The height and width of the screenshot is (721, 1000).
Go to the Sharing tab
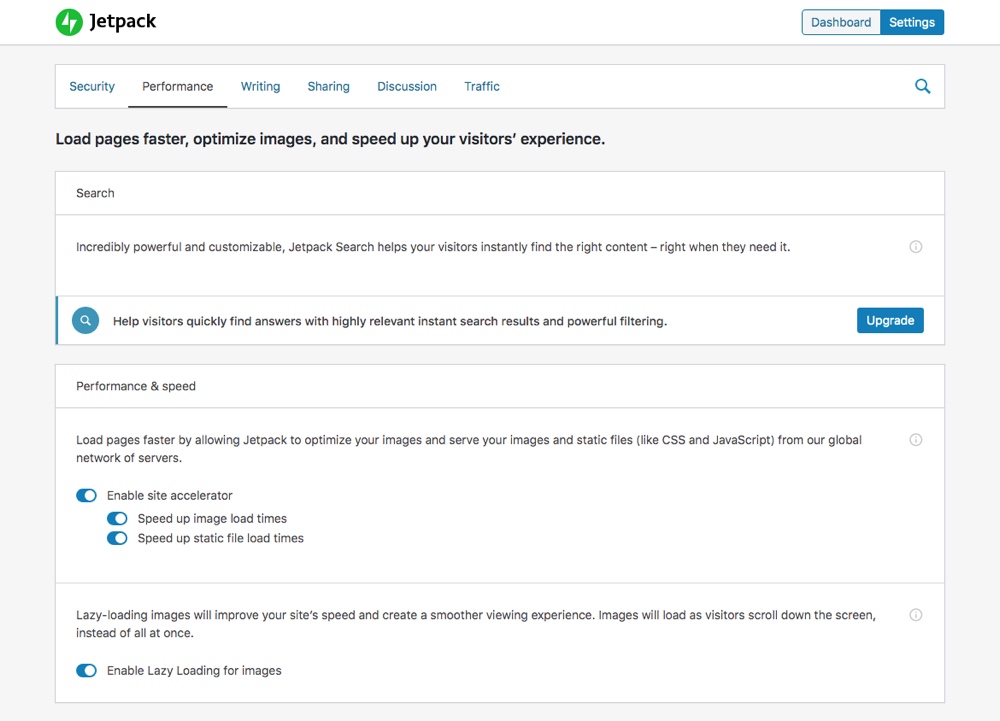pos(328,86)
